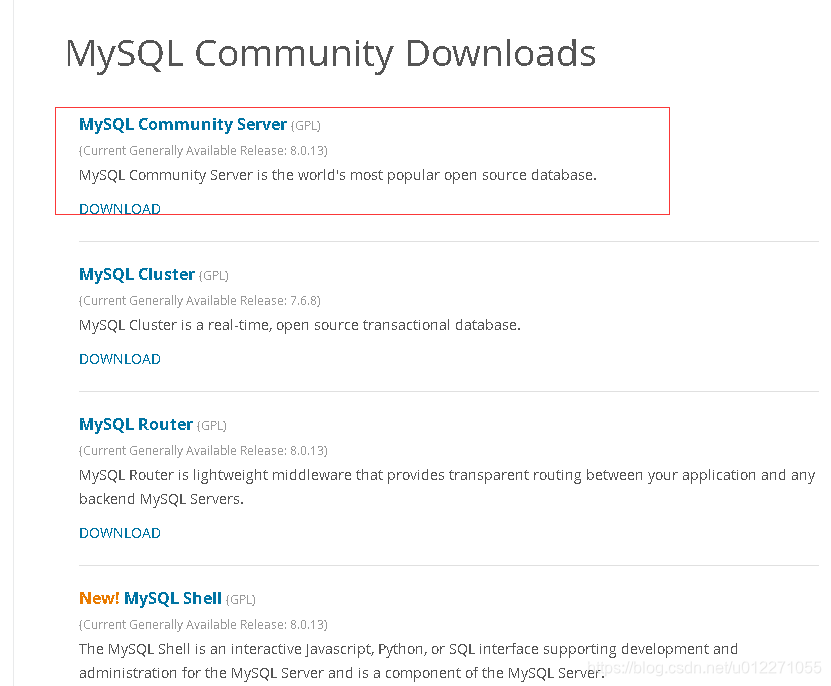Click the (GPL) label beside MySQL Router
Viewport: 831px width, 686px height.
pyautogui.click(x=211, y=426)
